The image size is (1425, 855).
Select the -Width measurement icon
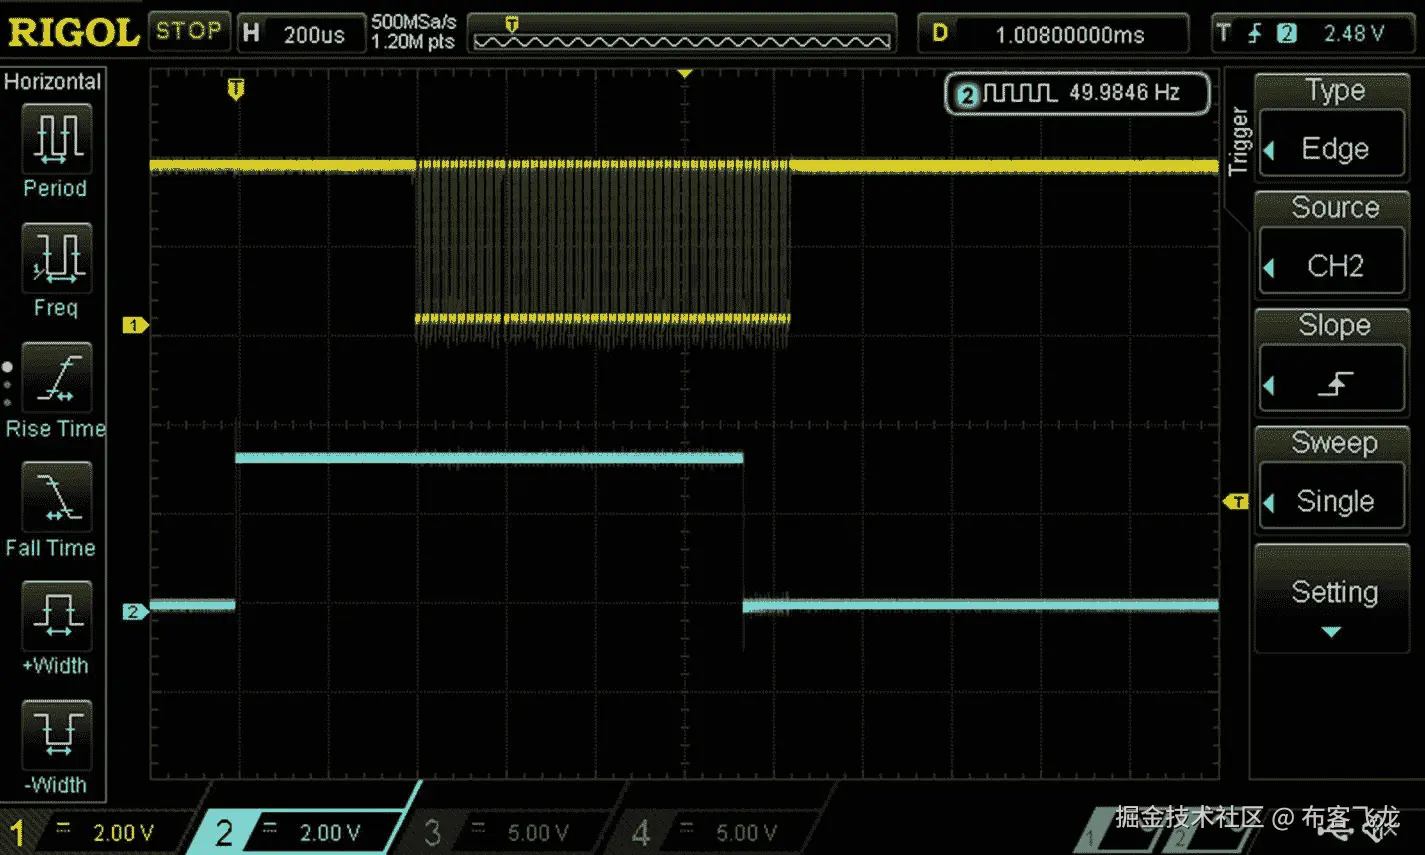pyautogui.click(x=57, y=734)
